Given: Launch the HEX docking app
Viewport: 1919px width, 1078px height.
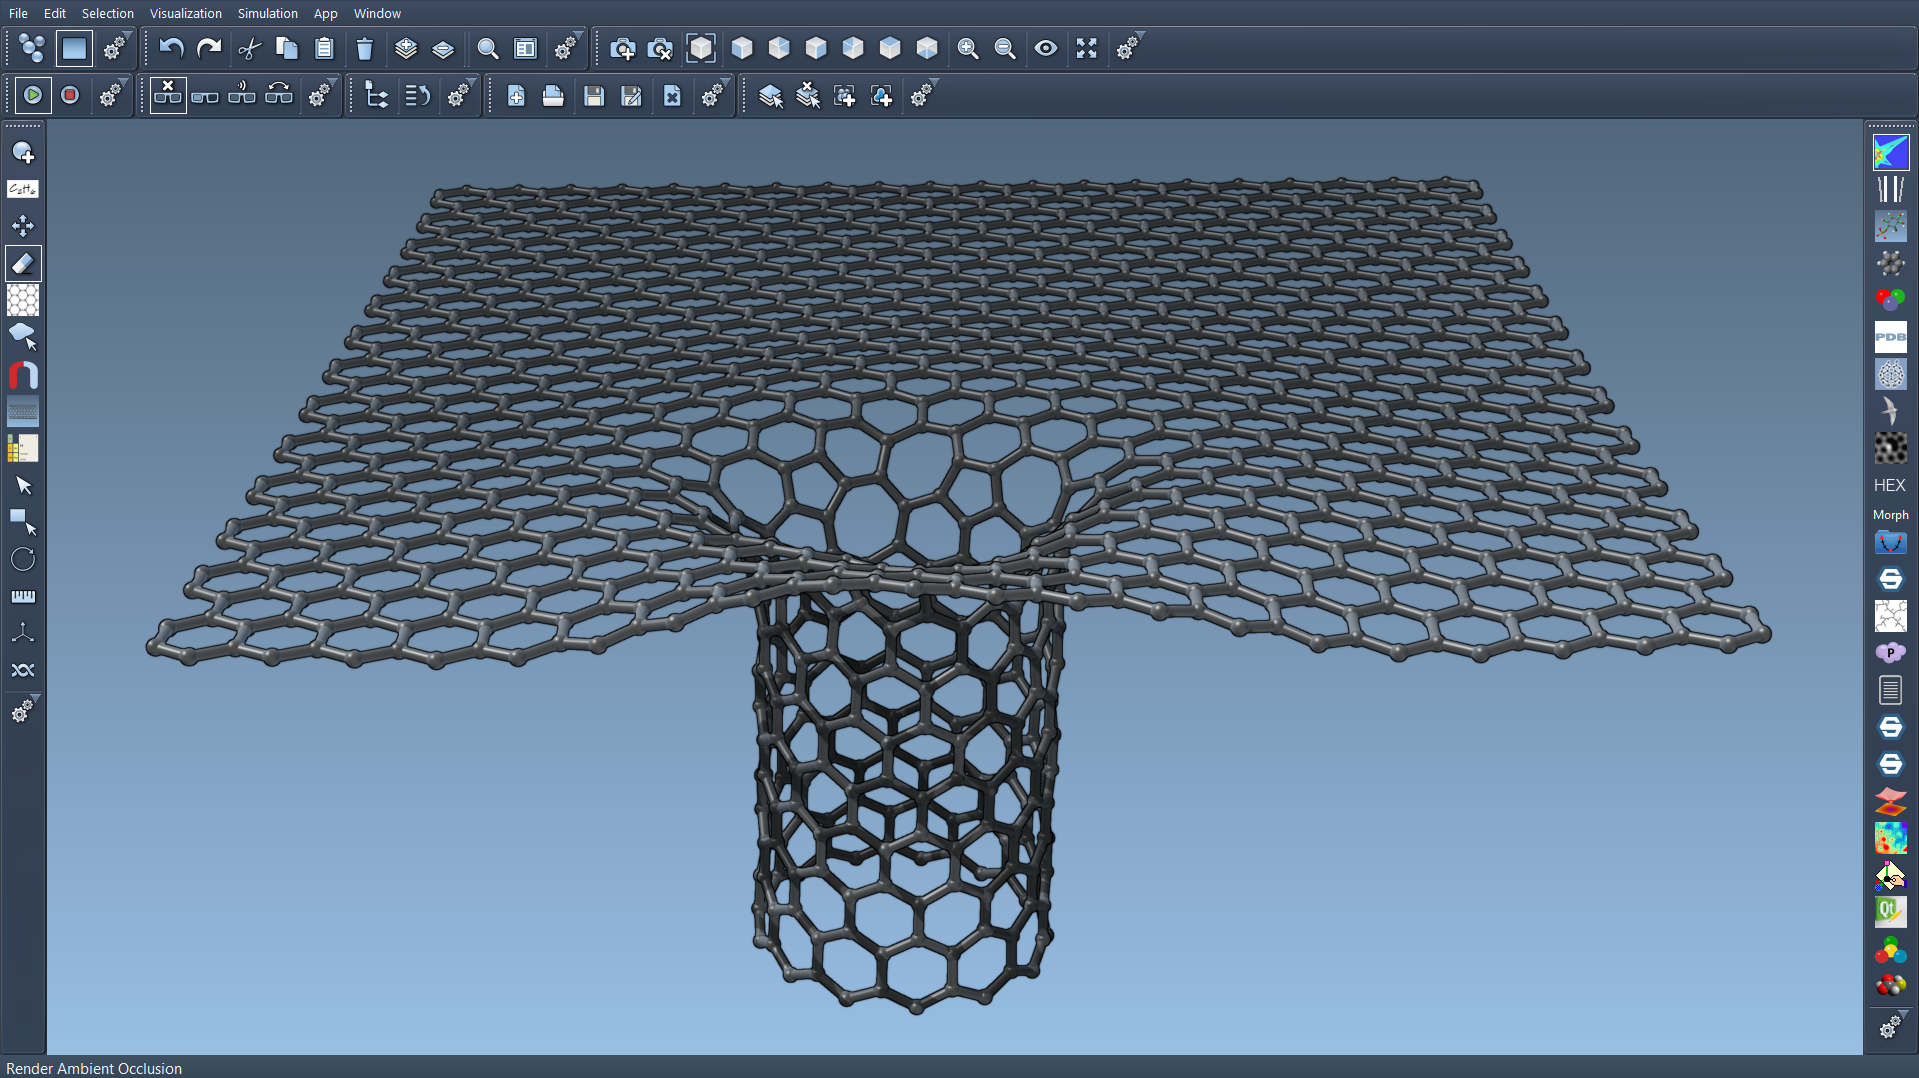Looking at the screenshot, I should click(1889, 485).
